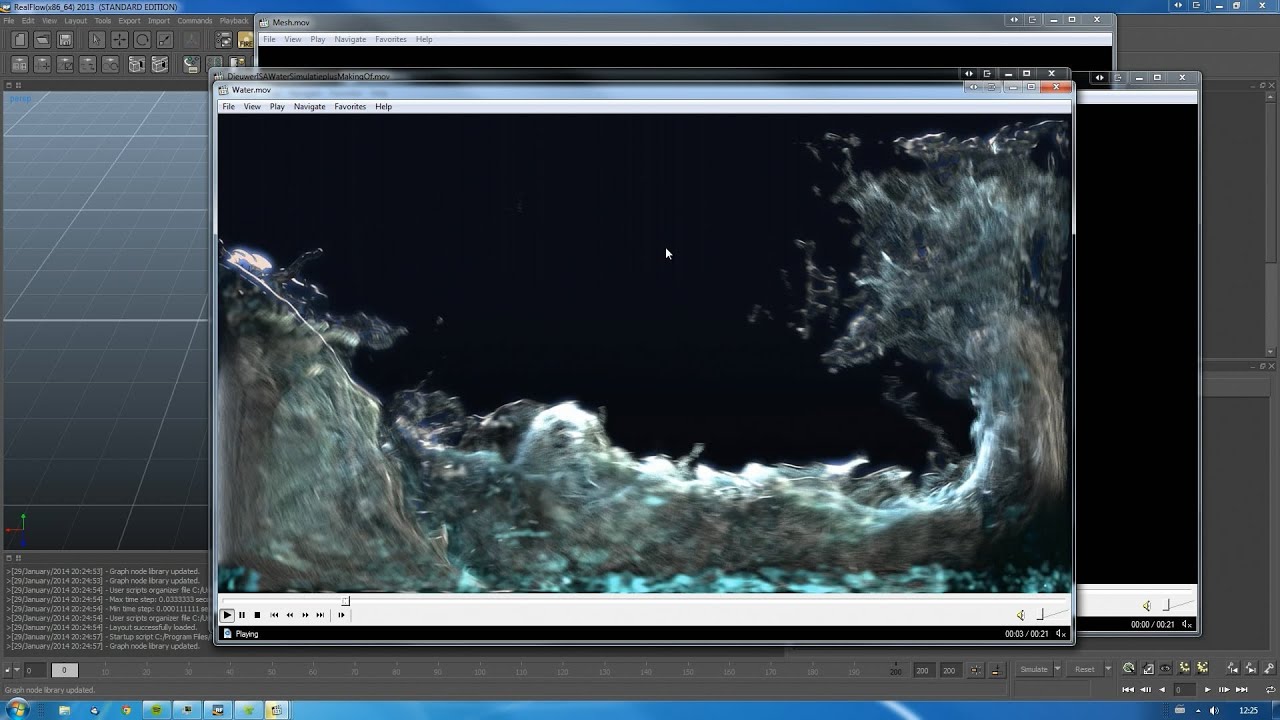Click the taskbar clock showing 12:25
Image resolution: width=1280 pixels, height=720 pixels.
point(1249,710)
